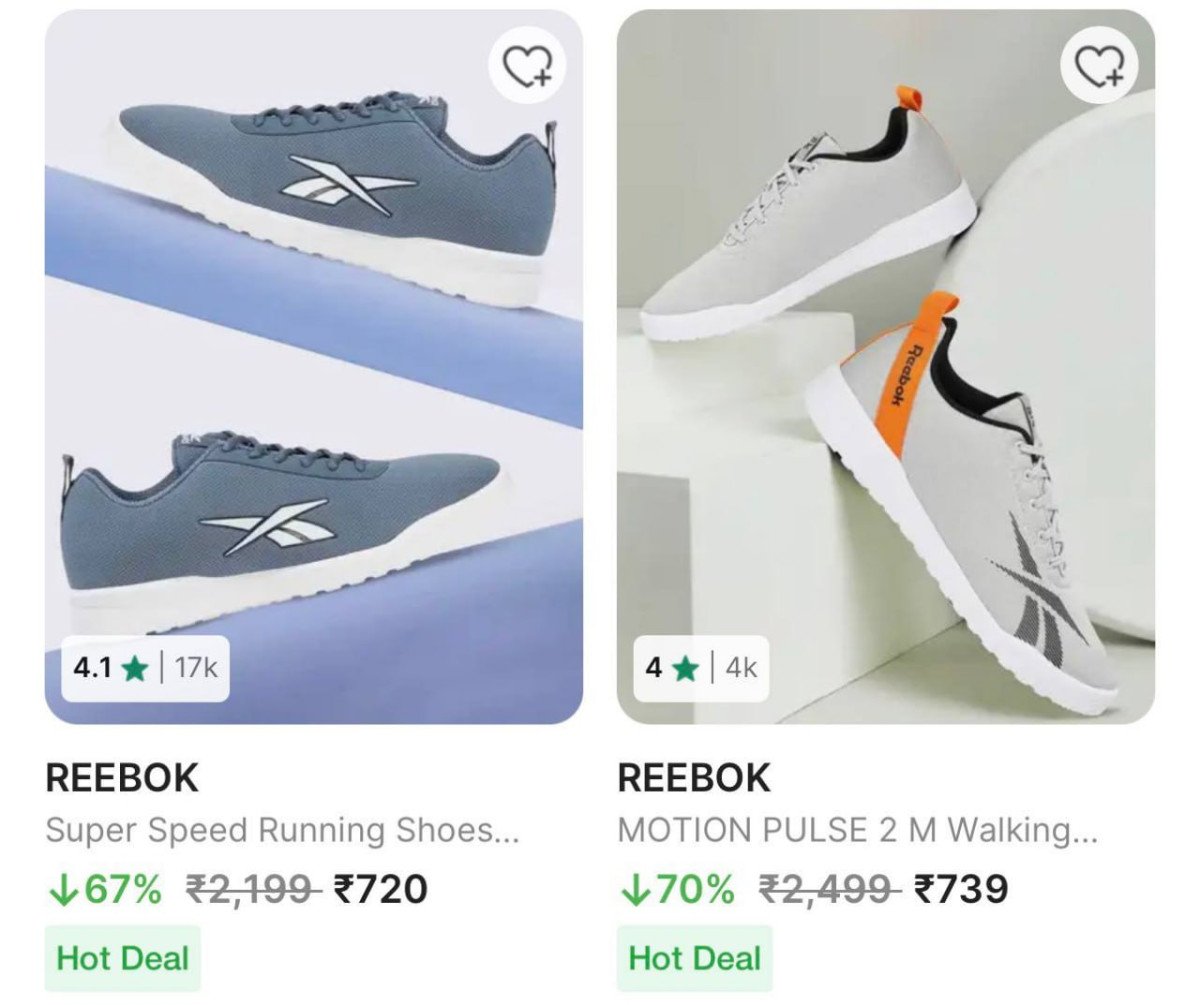
Task: Open Super Speed Running Shoes title
Action: click(283, 830)
